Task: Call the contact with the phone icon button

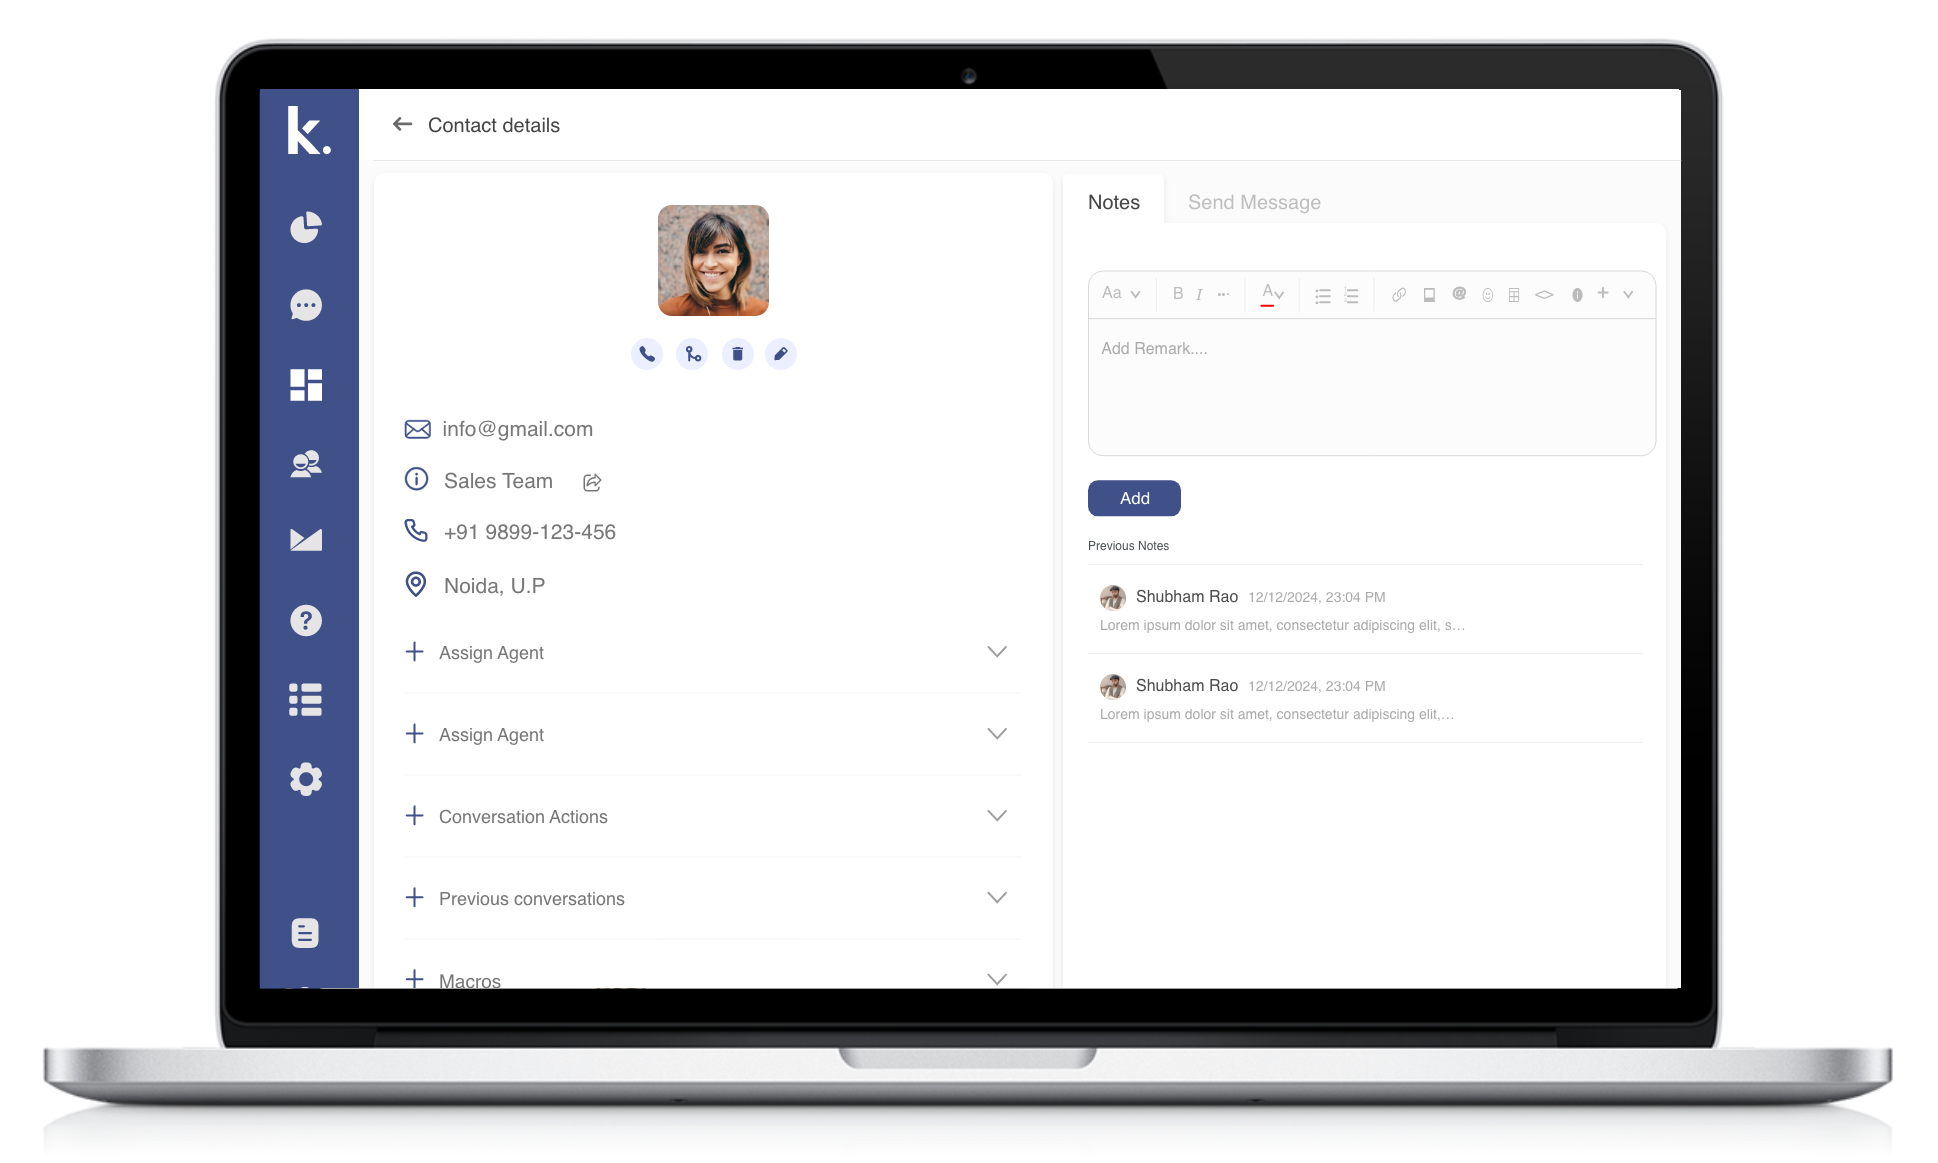Action: click(647, 354)
